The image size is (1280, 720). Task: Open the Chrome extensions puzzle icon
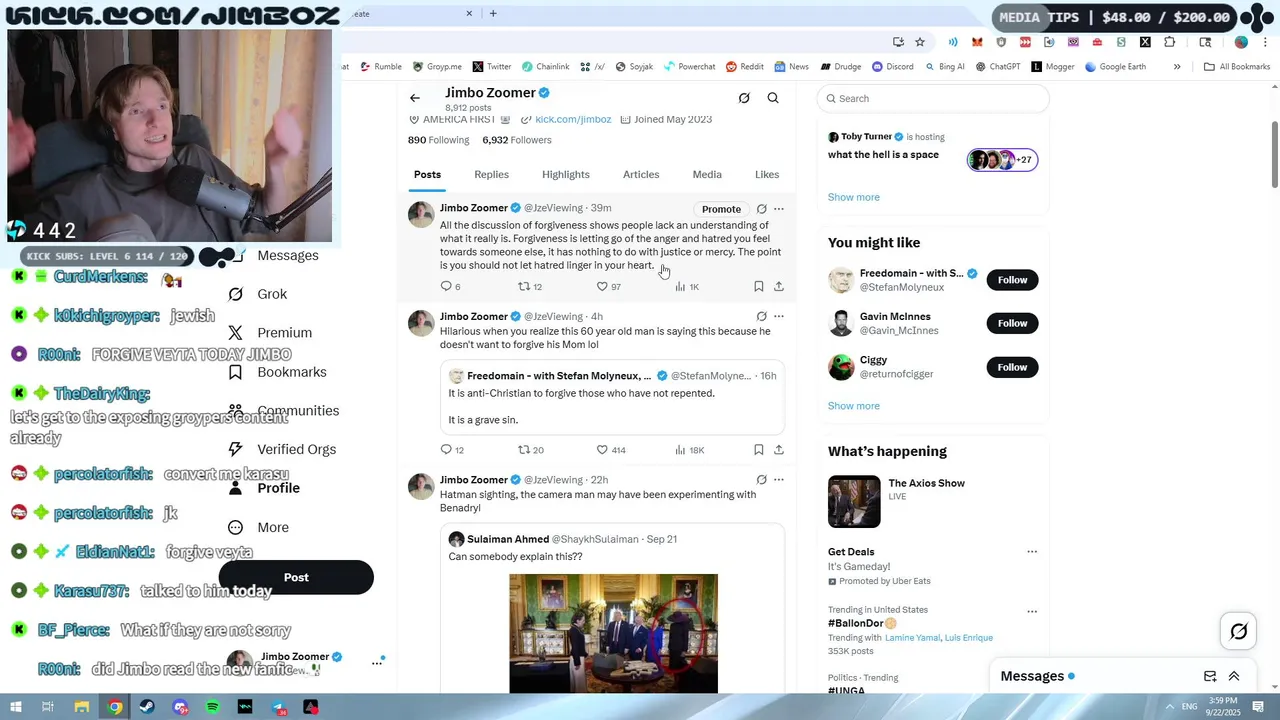[x=1170, y=42]
